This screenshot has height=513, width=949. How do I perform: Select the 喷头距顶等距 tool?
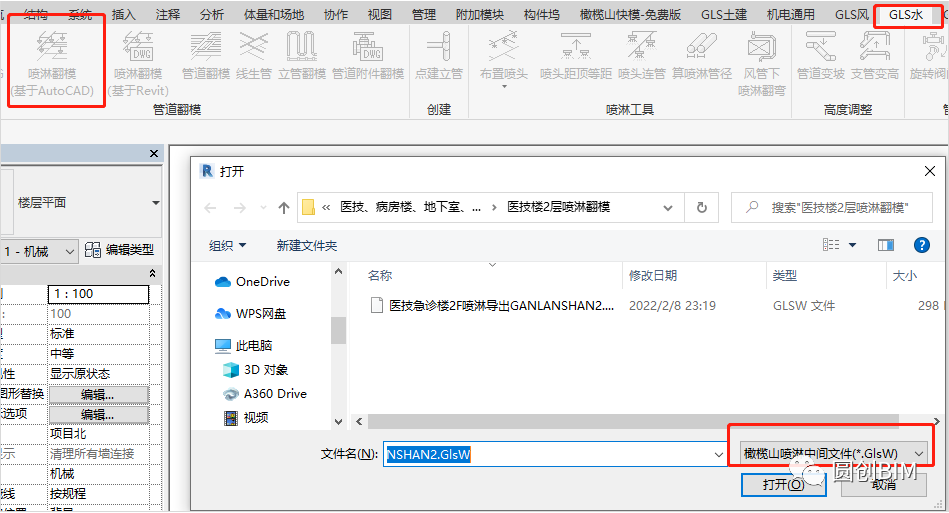point(576,56)
